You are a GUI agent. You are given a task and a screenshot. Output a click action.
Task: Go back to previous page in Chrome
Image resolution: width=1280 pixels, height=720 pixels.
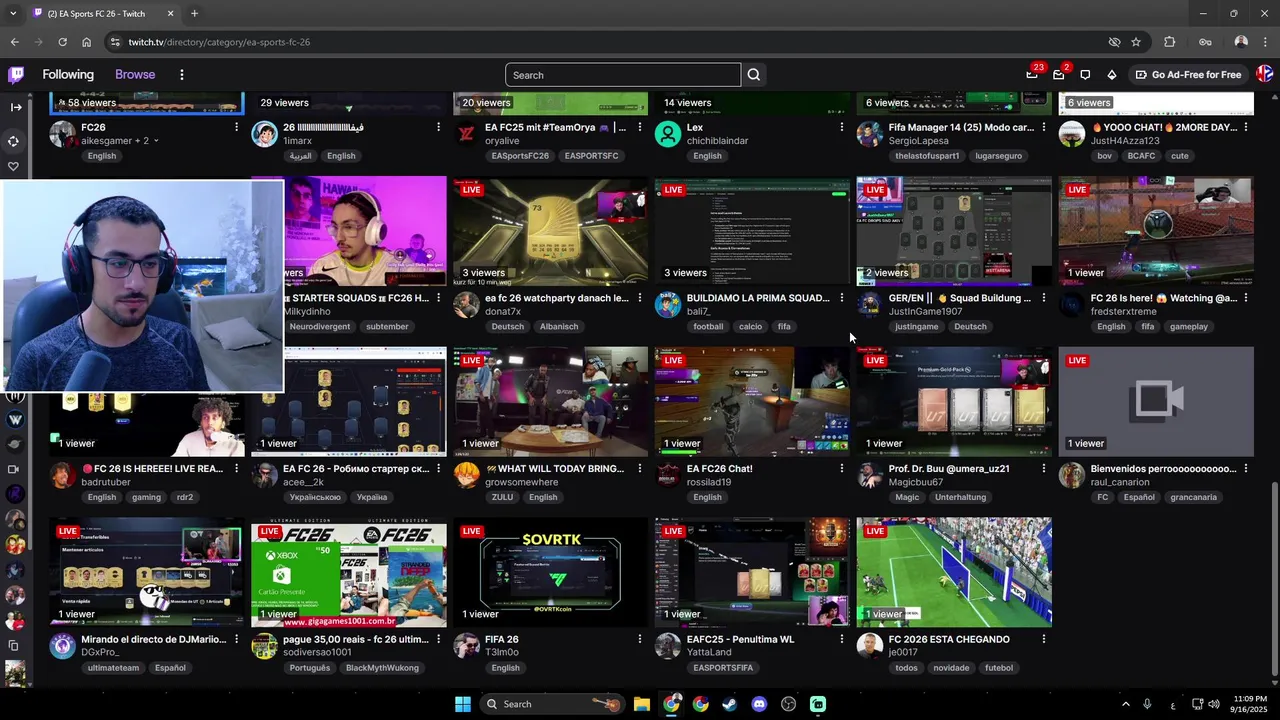[x=15, y=42]
